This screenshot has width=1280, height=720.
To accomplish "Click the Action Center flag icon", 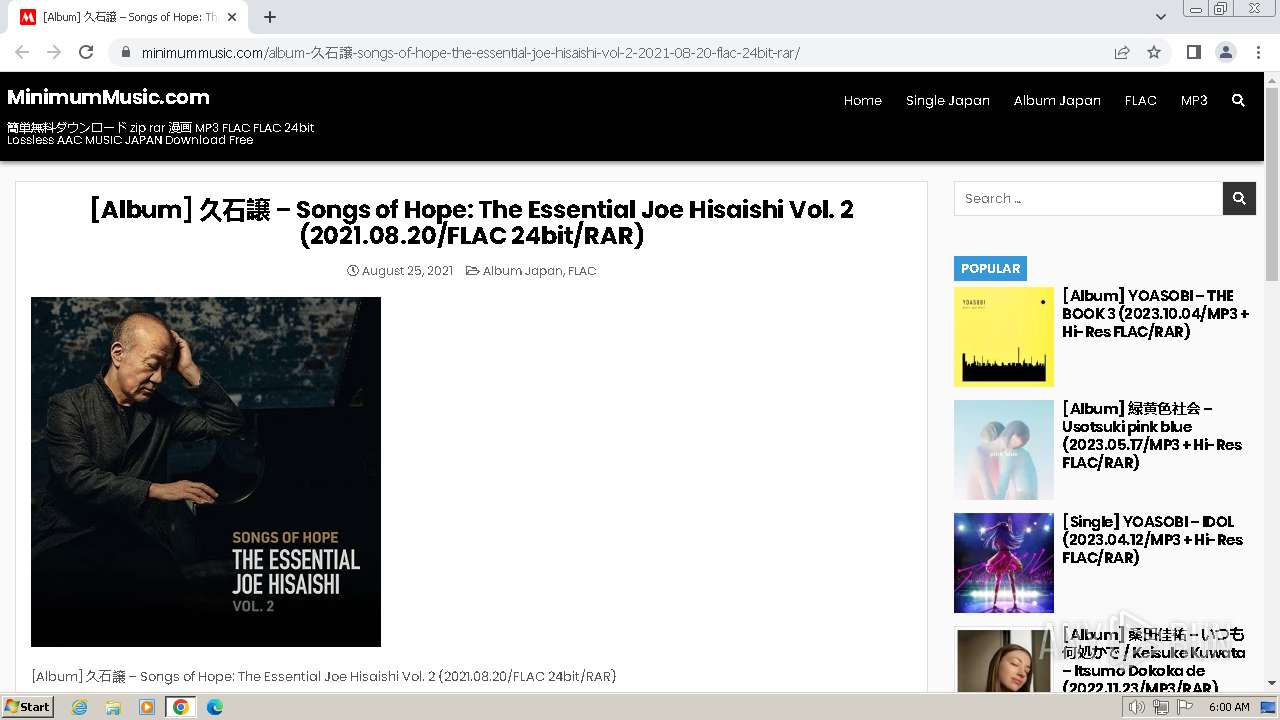I will tap(1185, 707).
